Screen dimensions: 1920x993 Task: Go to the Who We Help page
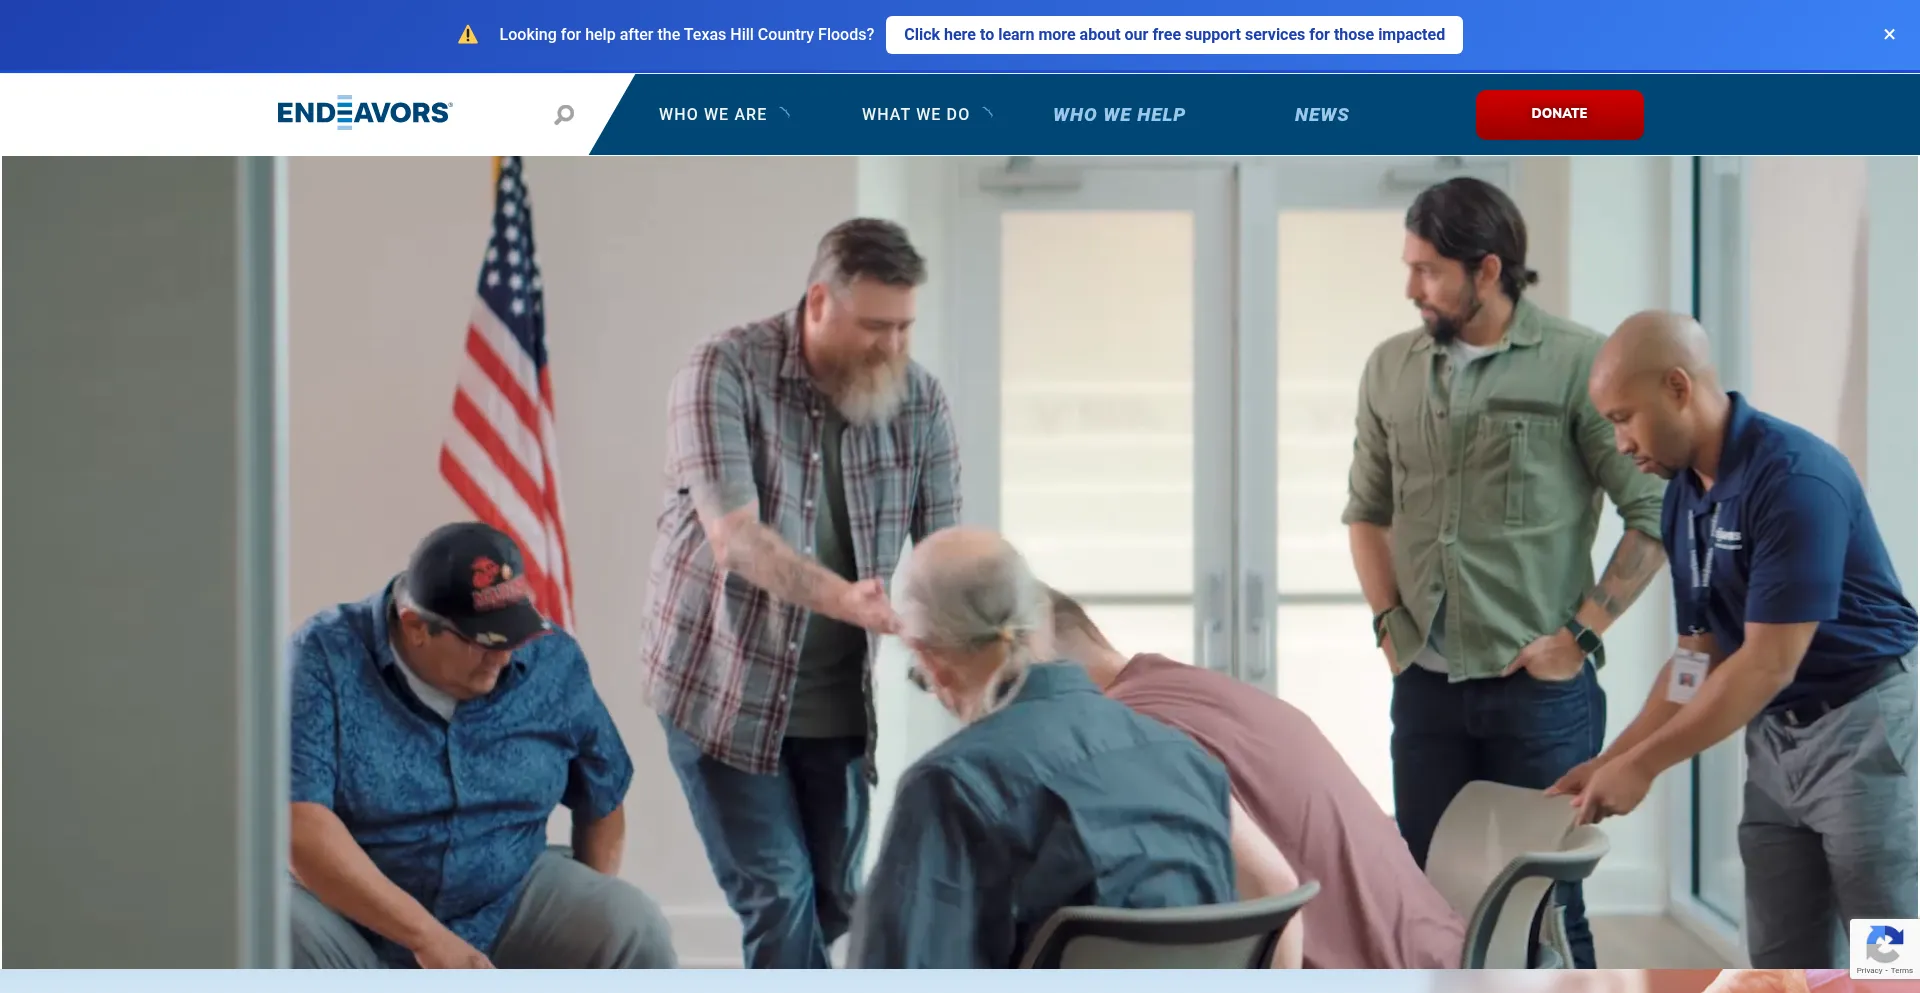click(x=1119, y=115)
